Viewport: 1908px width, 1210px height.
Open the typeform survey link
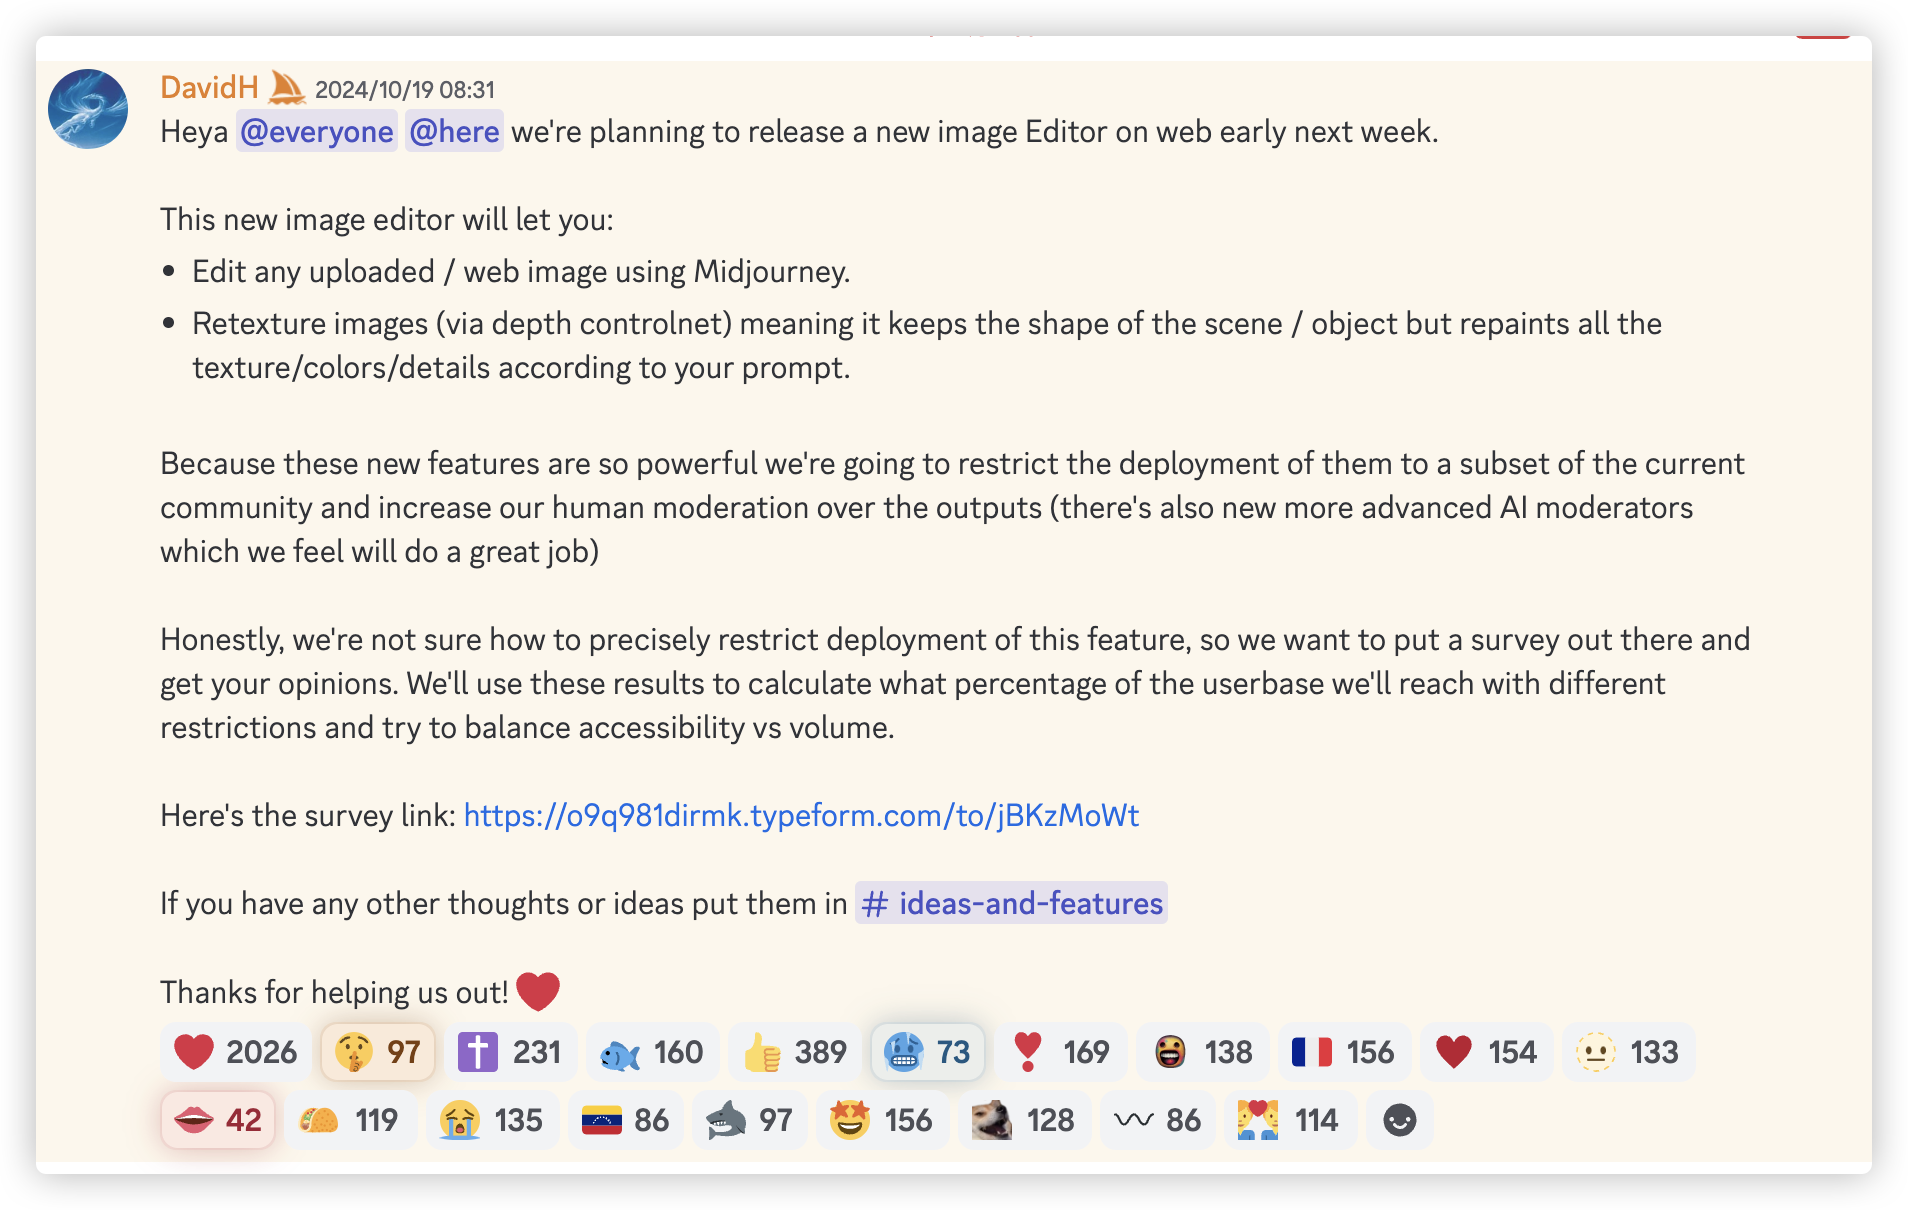[801, 816]
